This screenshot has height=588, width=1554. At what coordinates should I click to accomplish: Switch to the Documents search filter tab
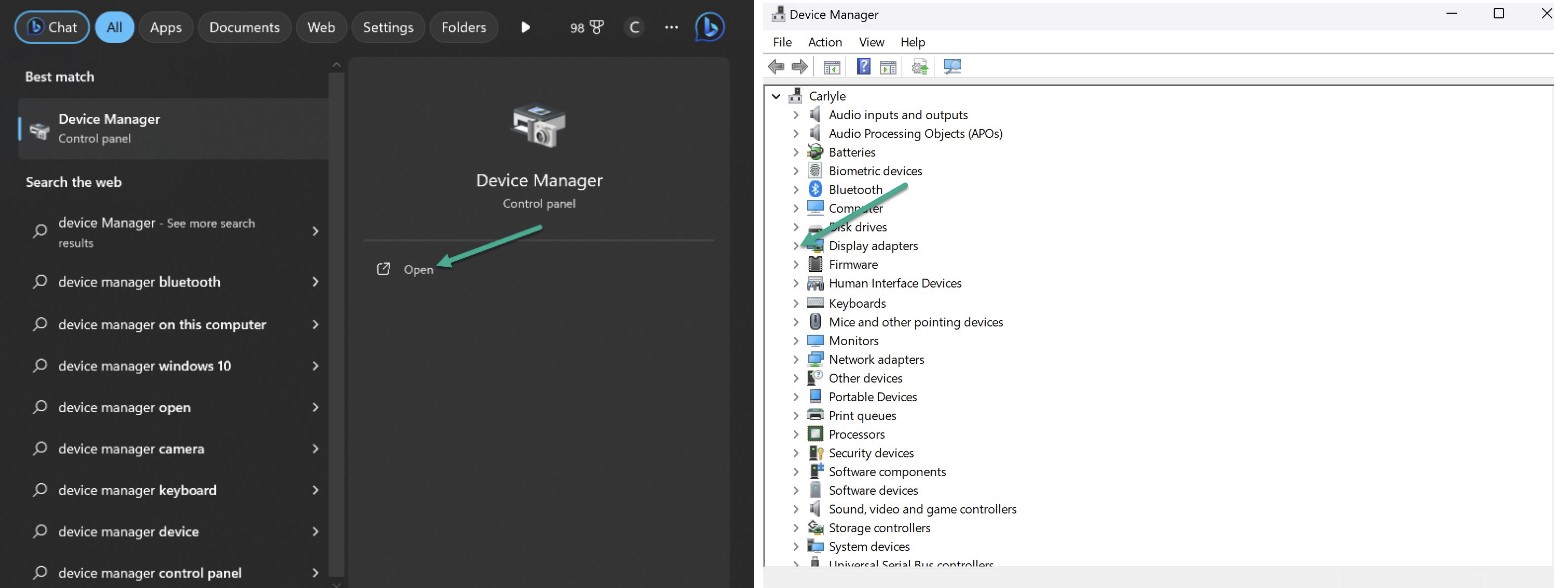pos(245,27)
